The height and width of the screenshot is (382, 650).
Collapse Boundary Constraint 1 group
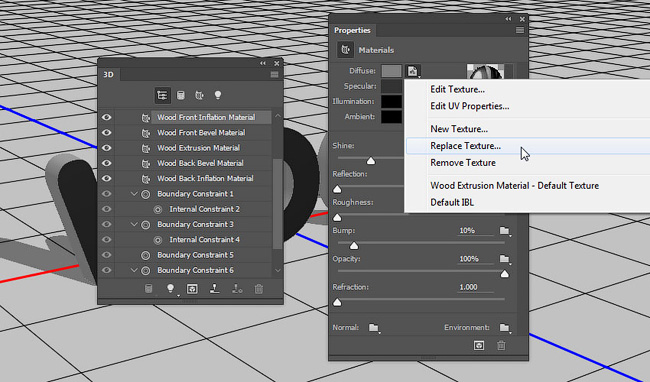pos(134,193)
